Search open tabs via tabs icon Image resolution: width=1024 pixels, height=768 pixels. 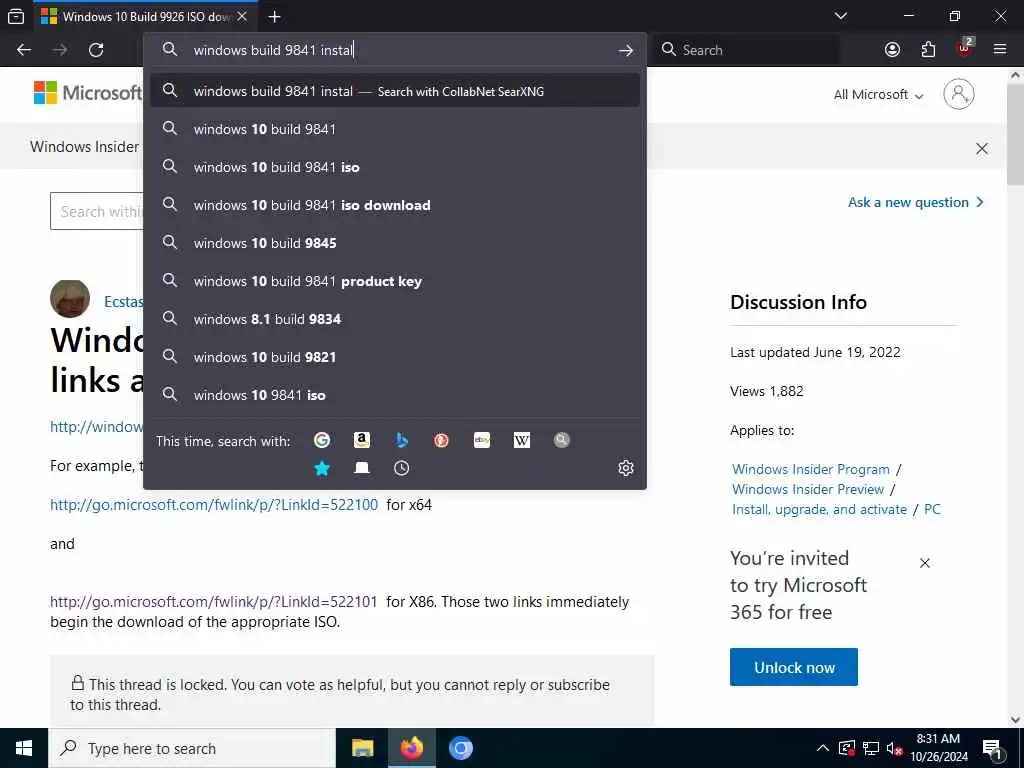point(362,468)
